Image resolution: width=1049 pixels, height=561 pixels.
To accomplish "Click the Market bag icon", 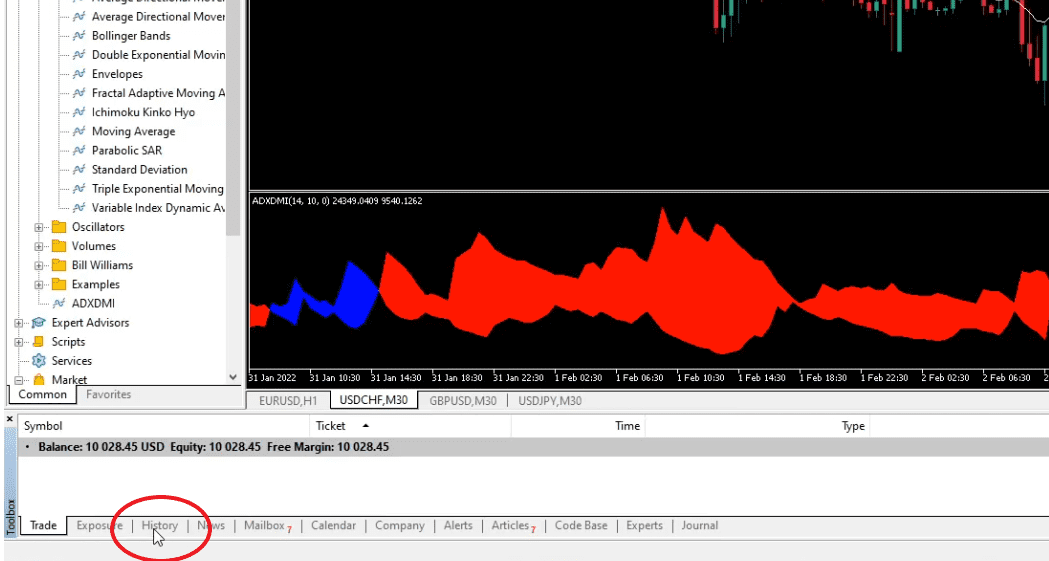I will point(39,380).
